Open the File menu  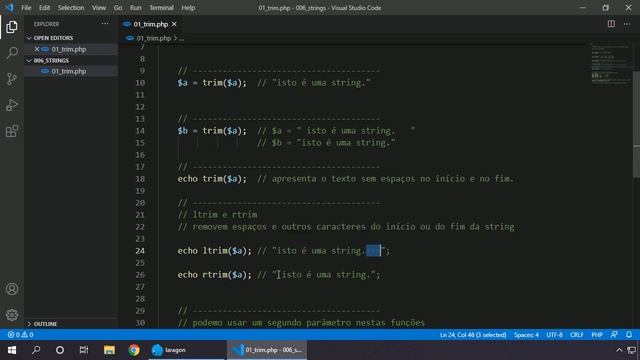(26, 8)
